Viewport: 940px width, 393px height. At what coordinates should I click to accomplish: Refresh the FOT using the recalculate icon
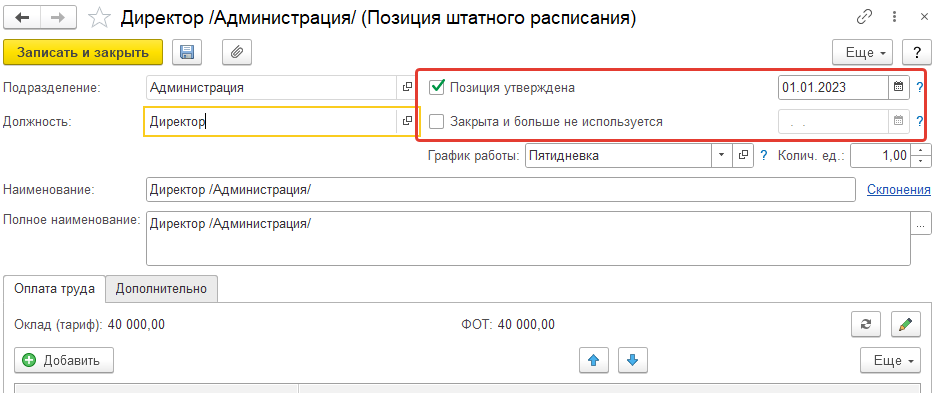[866, 324]
